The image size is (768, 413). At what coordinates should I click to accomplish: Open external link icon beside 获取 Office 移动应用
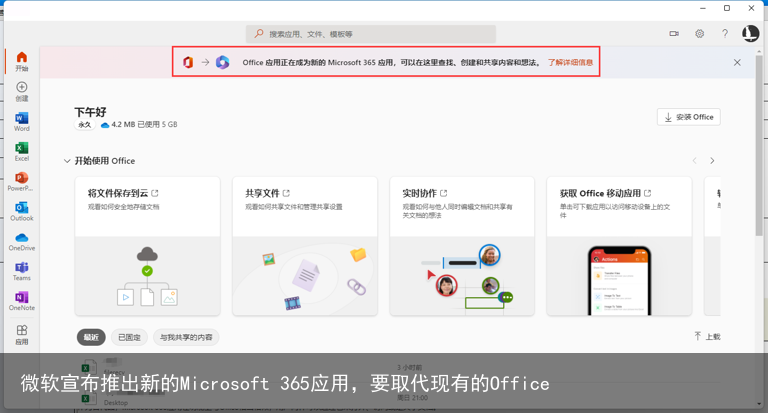point(648,193)
